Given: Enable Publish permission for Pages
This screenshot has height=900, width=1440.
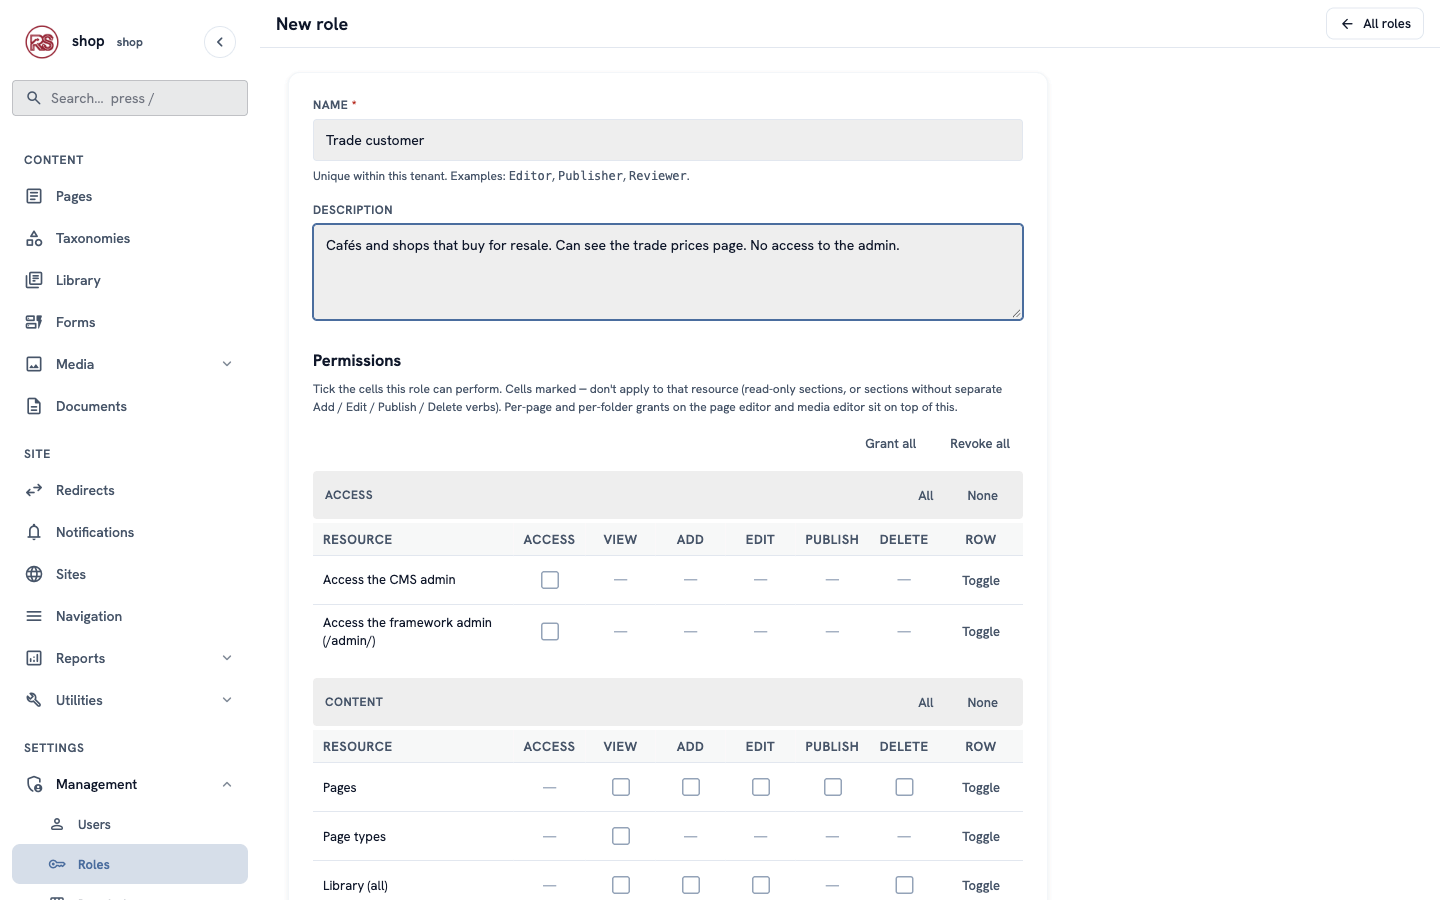Looking at the screenshot, I should (833, 787).
